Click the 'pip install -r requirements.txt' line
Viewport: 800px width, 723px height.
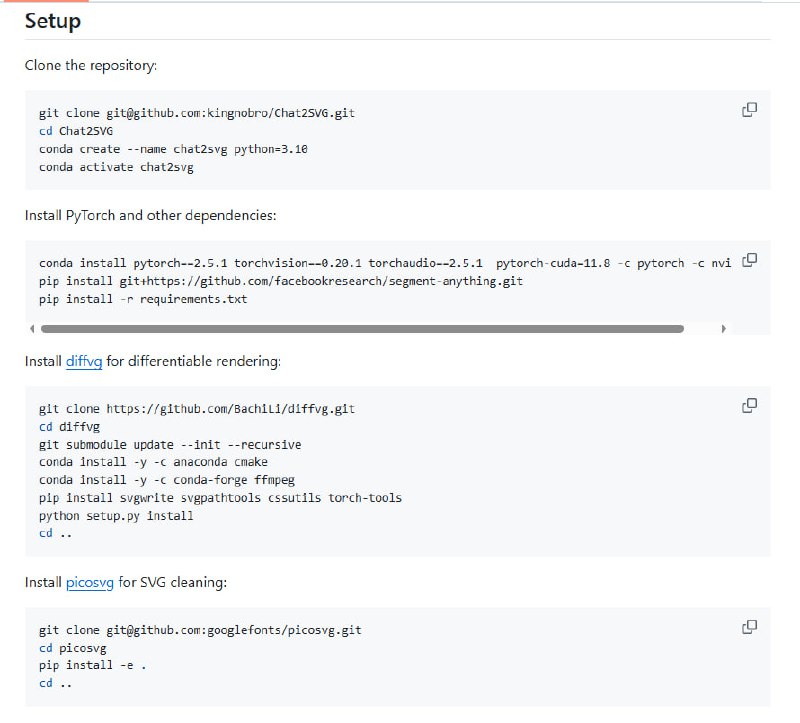click(x=143, y=299)
